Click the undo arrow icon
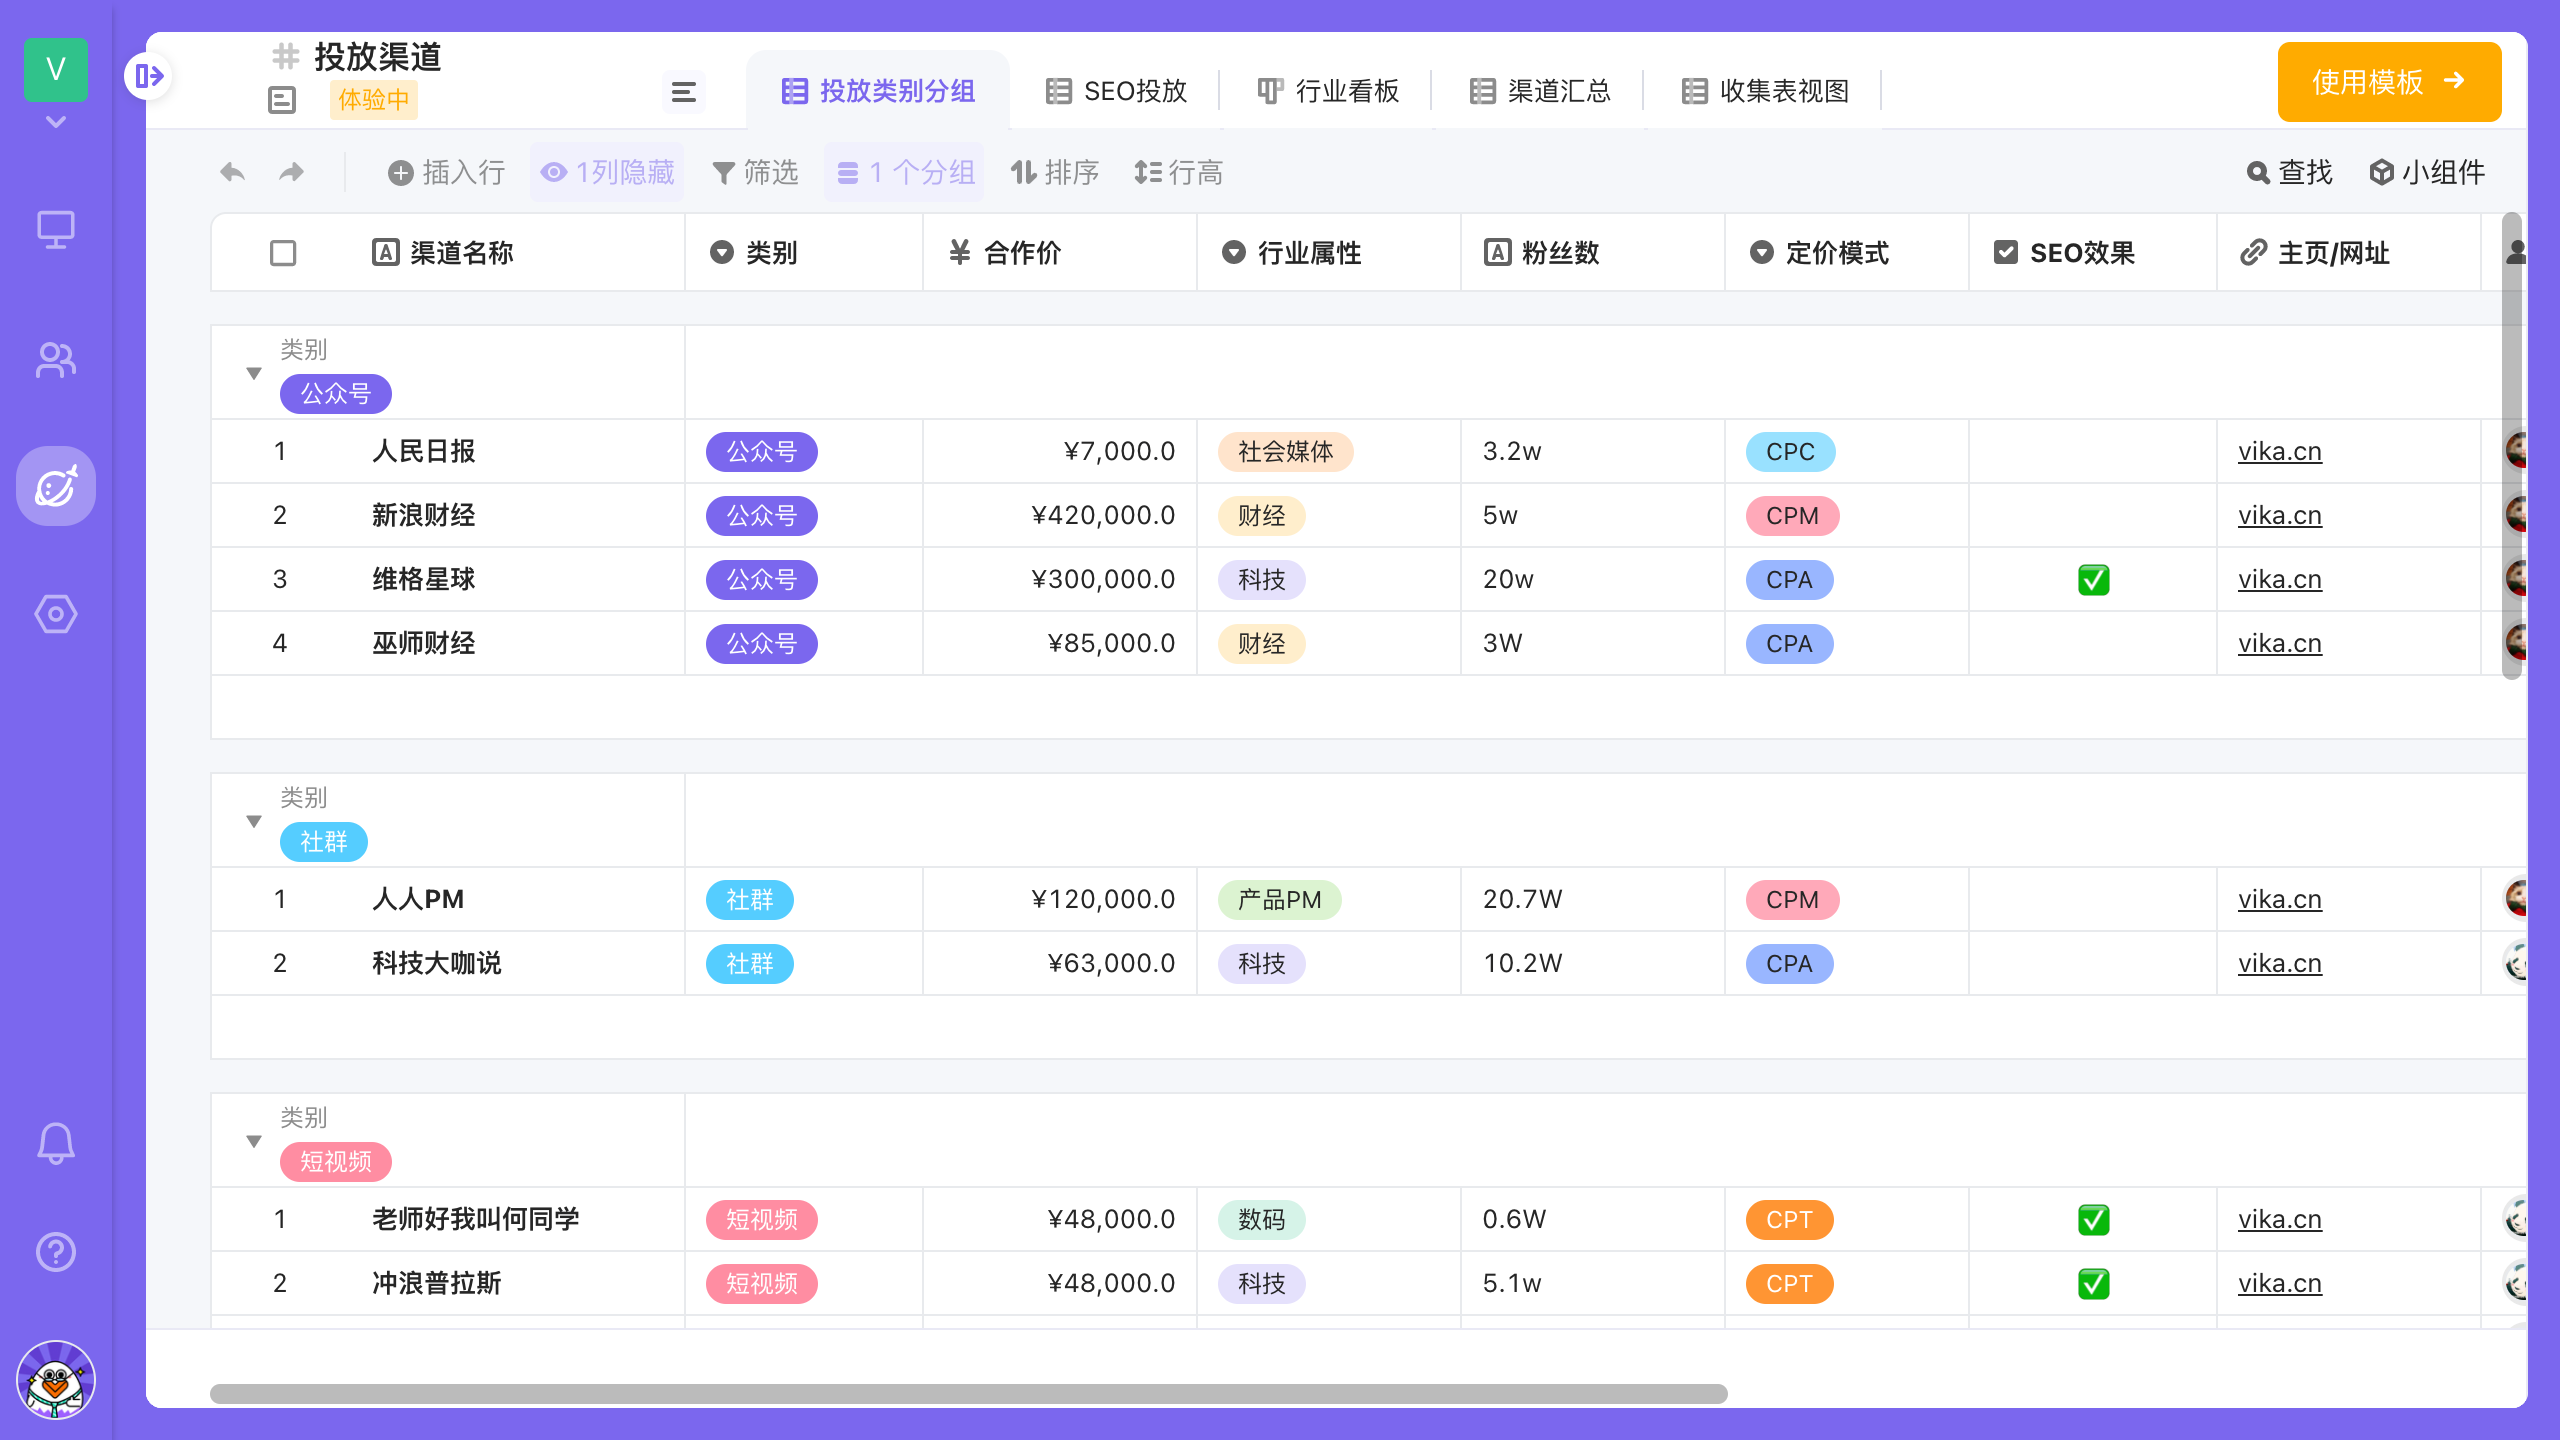The image size is (2560, 1440). click(x=233, y=173)
